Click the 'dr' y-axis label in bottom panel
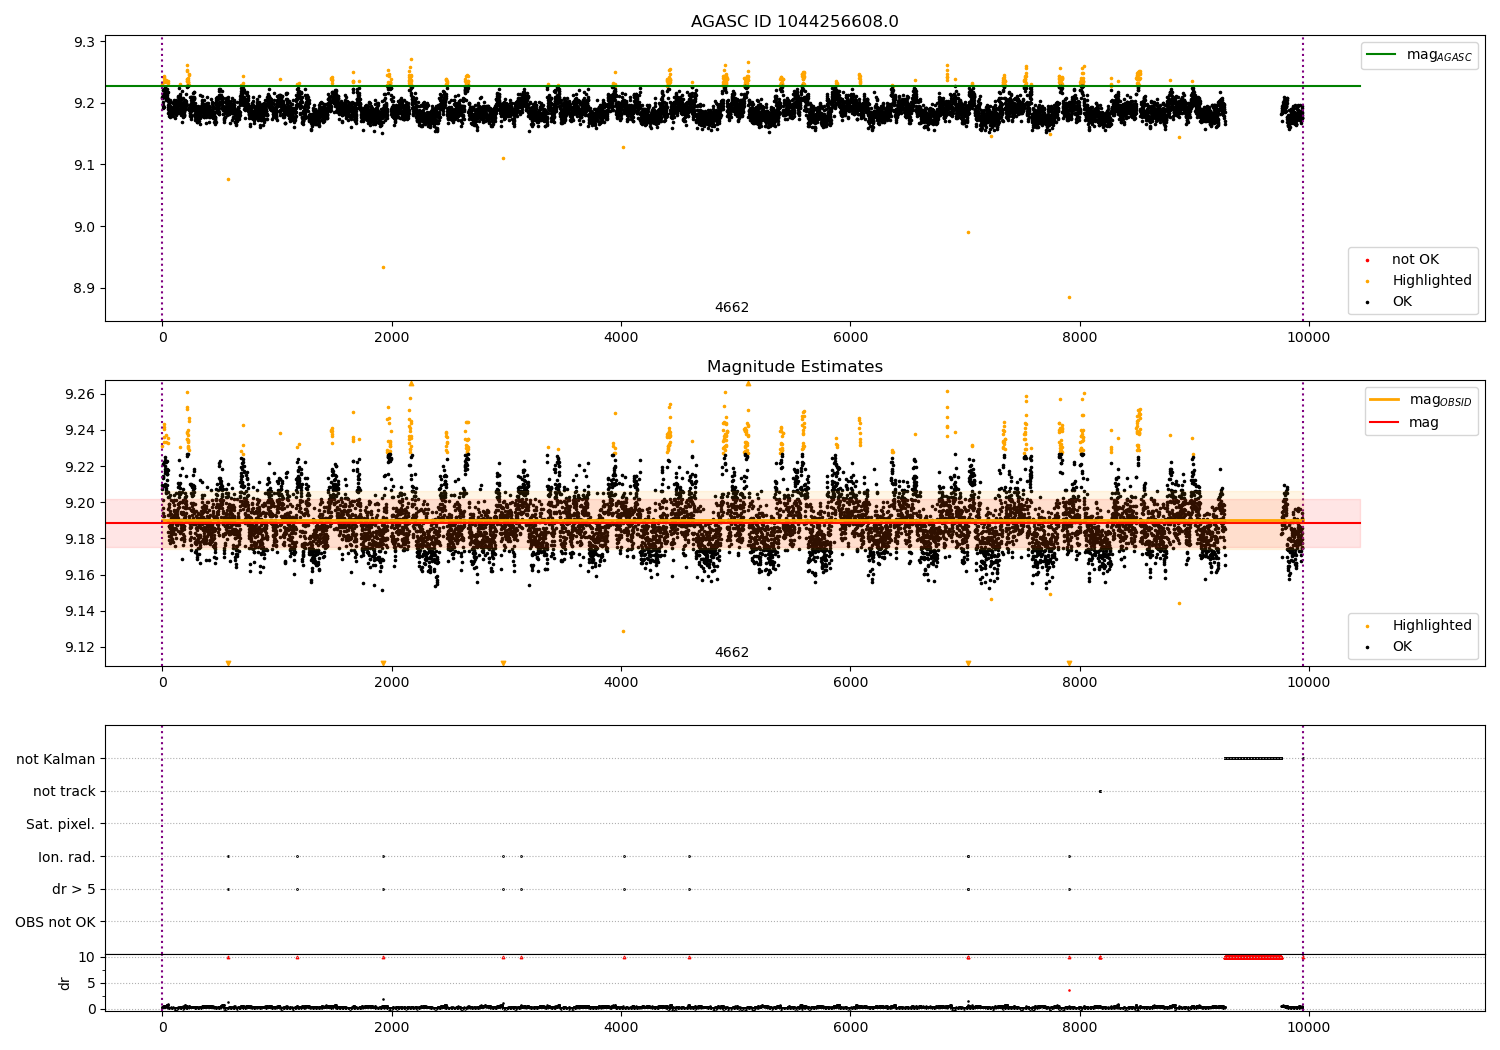 [x=65, y=983]
